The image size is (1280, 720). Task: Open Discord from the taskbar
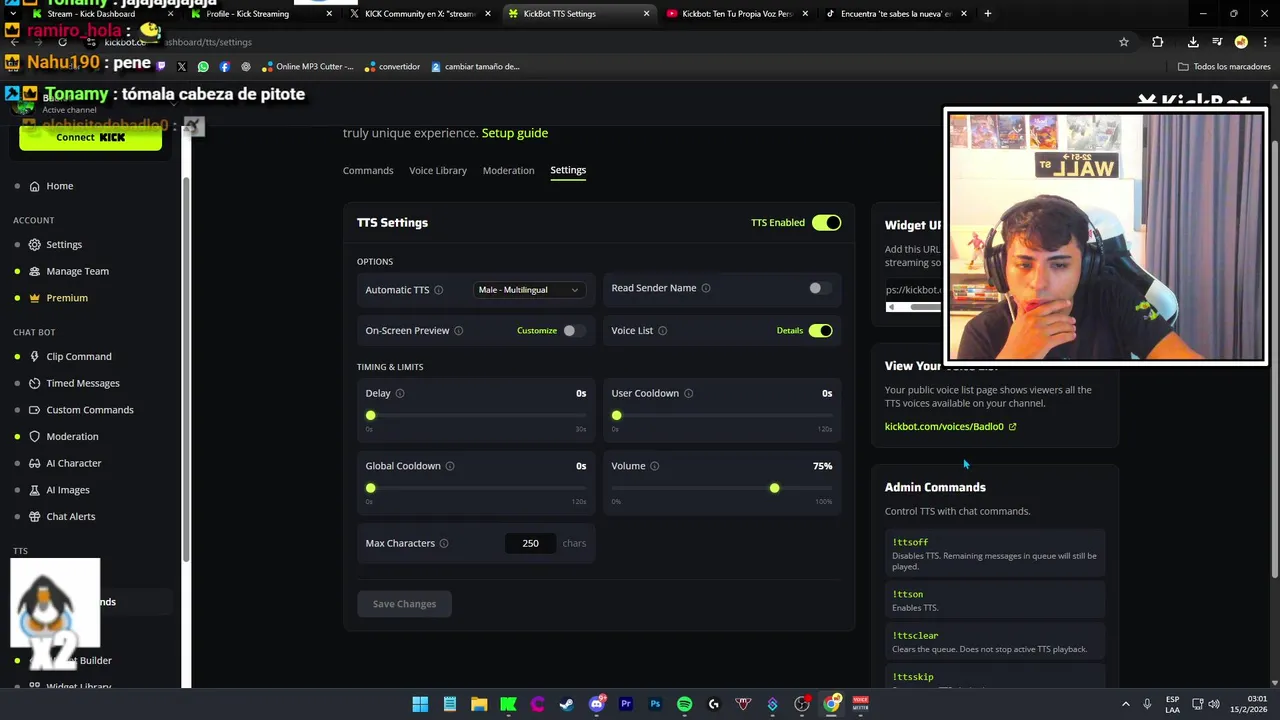pyautogui.click(x=597, y=704)
